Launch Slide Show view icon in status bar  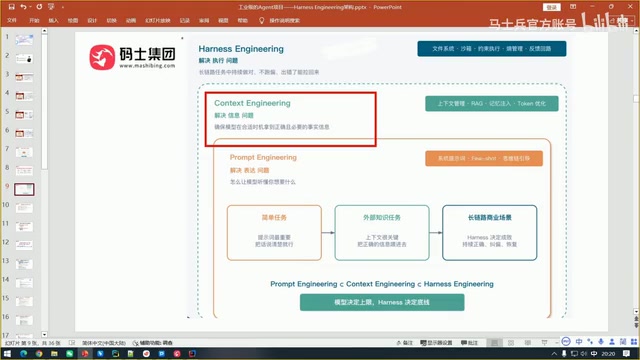pyautogui.click(x=544, y=343)
